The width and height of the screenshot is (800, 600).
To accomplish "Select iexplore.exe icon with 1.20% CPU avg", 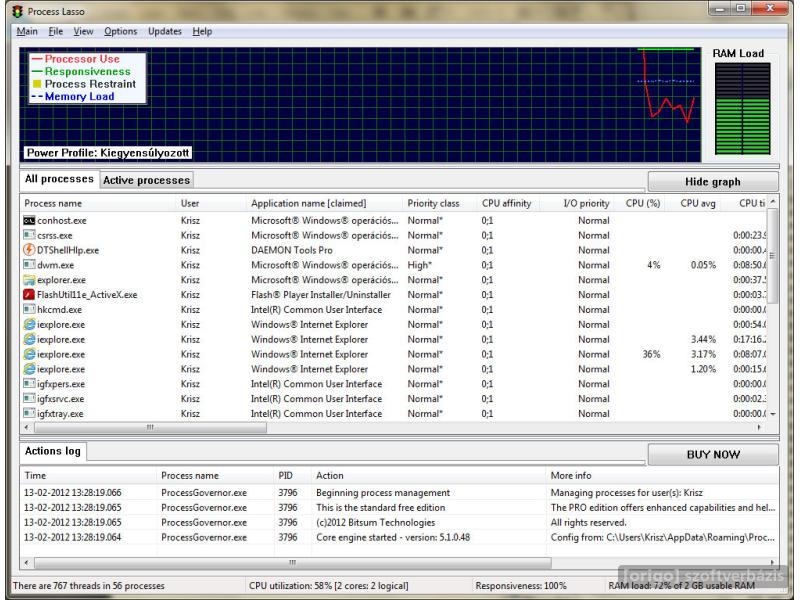I will [x=29, y=369].
